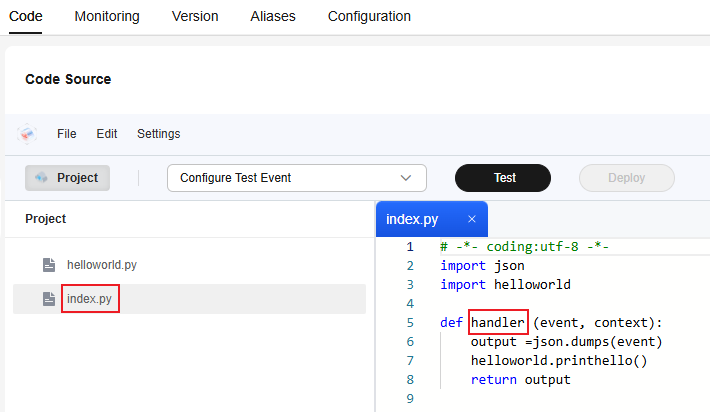
Task: Toggle the Project panel button
Action: click(67, 178)
